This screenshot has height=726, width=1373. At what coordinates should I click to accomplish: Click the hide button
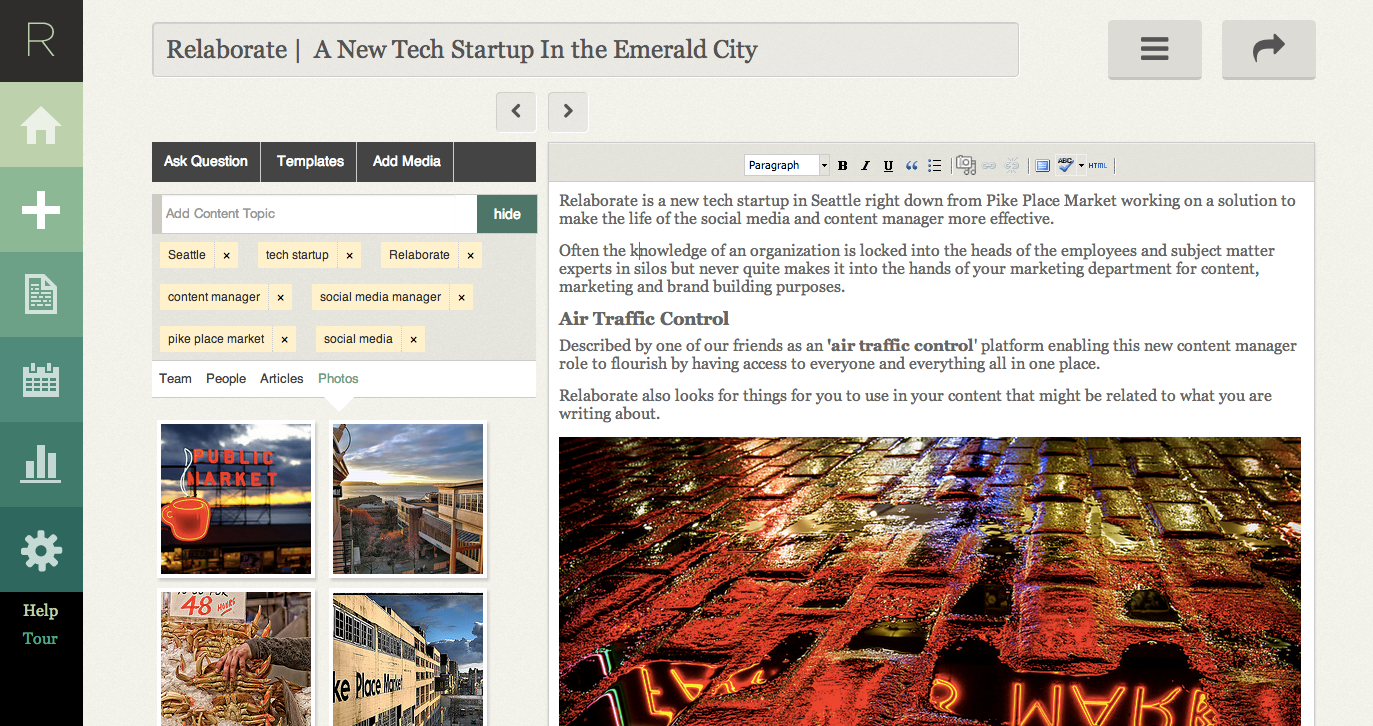coord(507,214)
